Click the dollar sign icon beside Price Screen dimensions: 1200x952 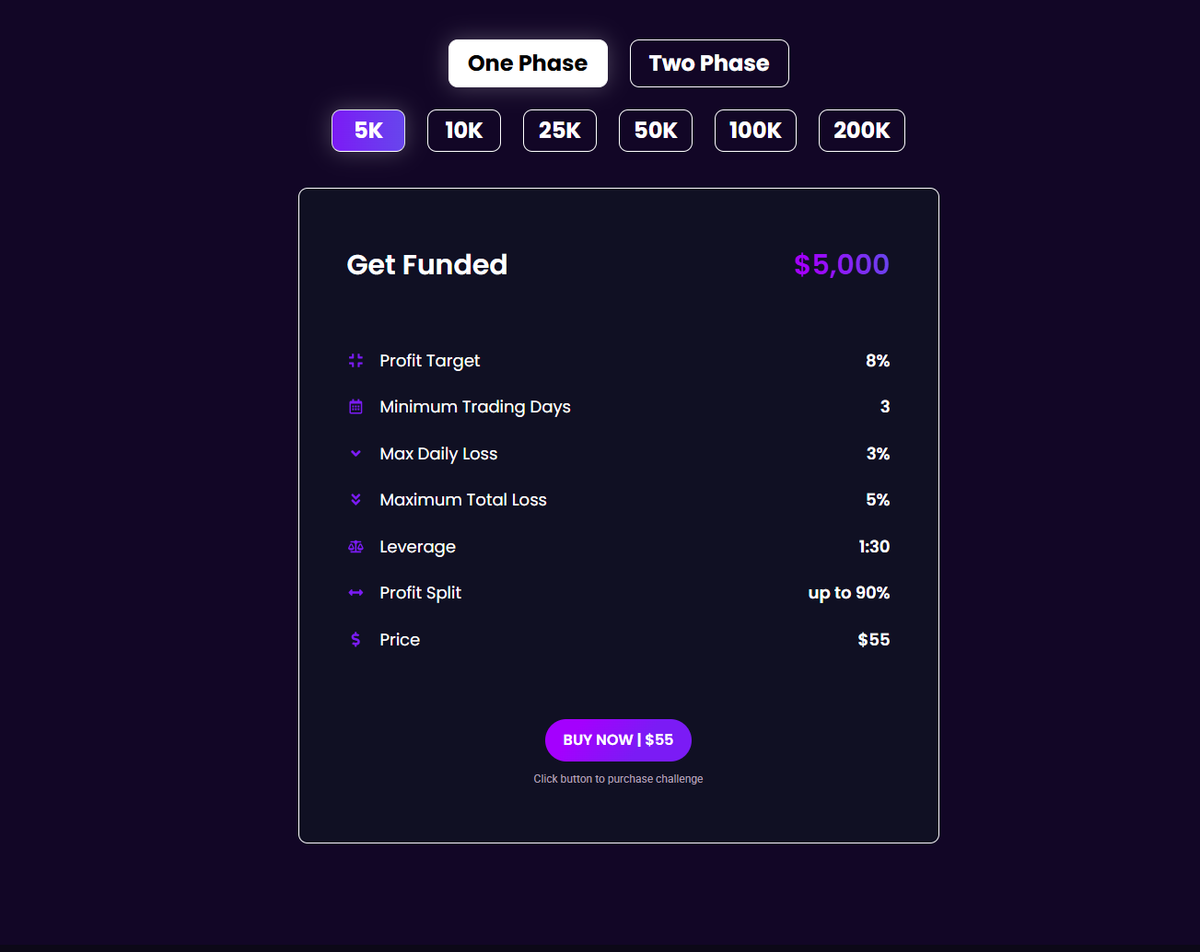click(356, 640)
